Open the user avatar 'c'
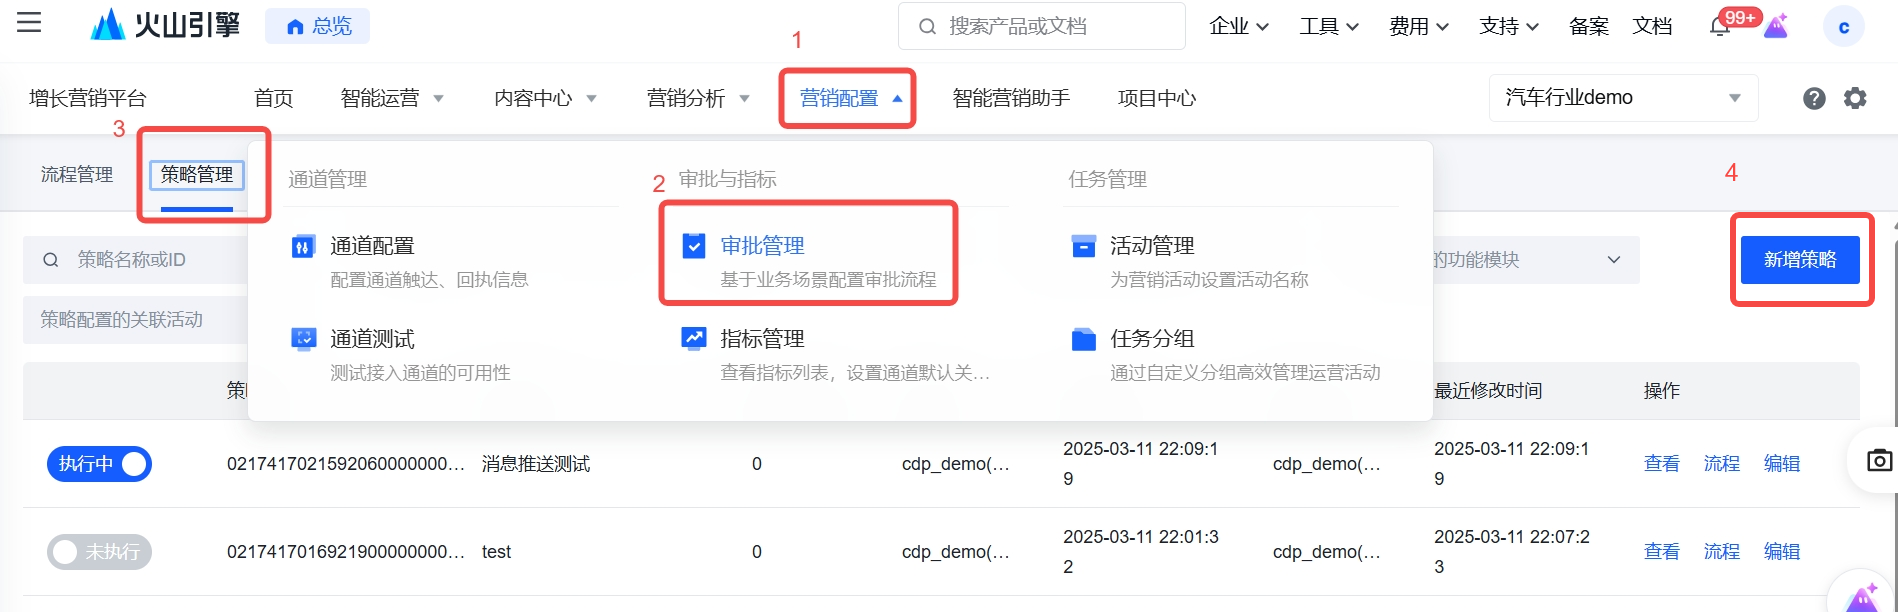This screenshot has width=1898, height=612. [1844, 27]
